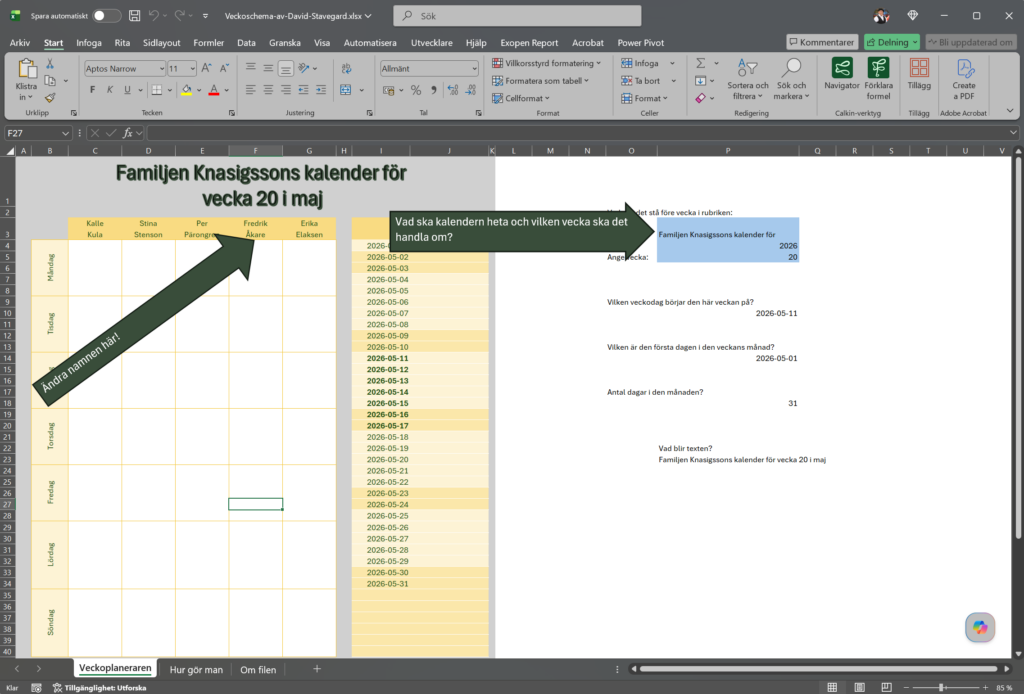Viewport: 1024px width, 694px height.
Task: Toggle bottom vertical alignment
Action: (285, 68)
